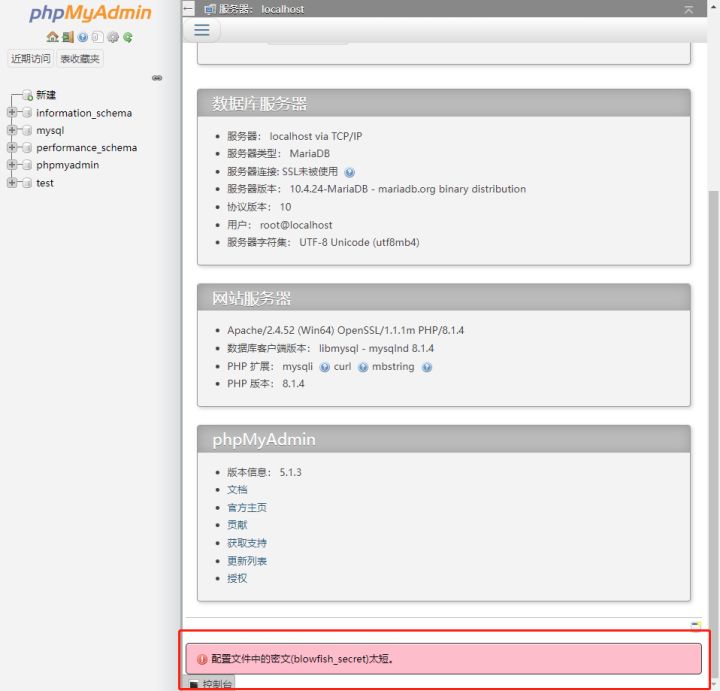This screenshot has height=691, width=720.
Task: Click the small window icon above the warning
Action: click(696, 625)
